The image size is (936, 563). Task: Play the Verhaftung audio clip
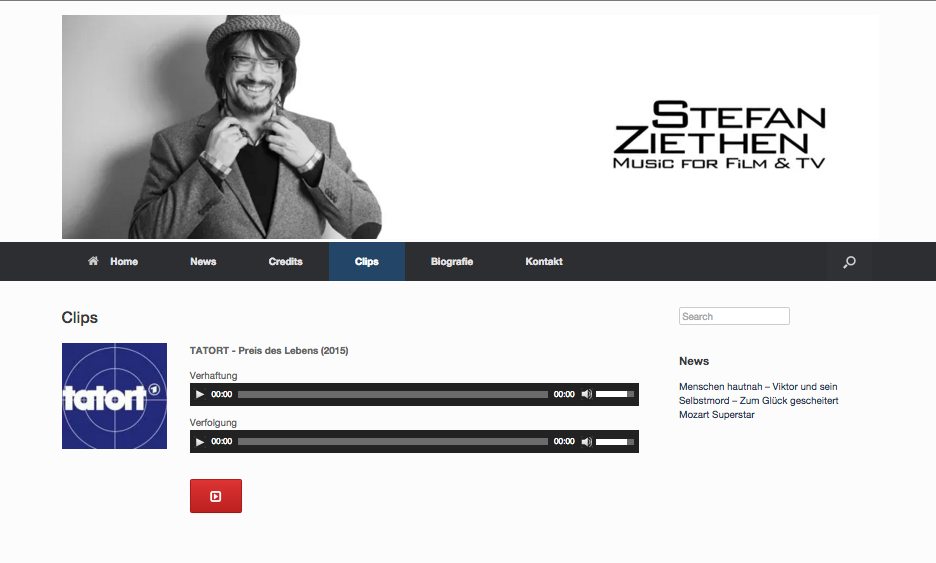pyautogui.click(x=200, y=395)
